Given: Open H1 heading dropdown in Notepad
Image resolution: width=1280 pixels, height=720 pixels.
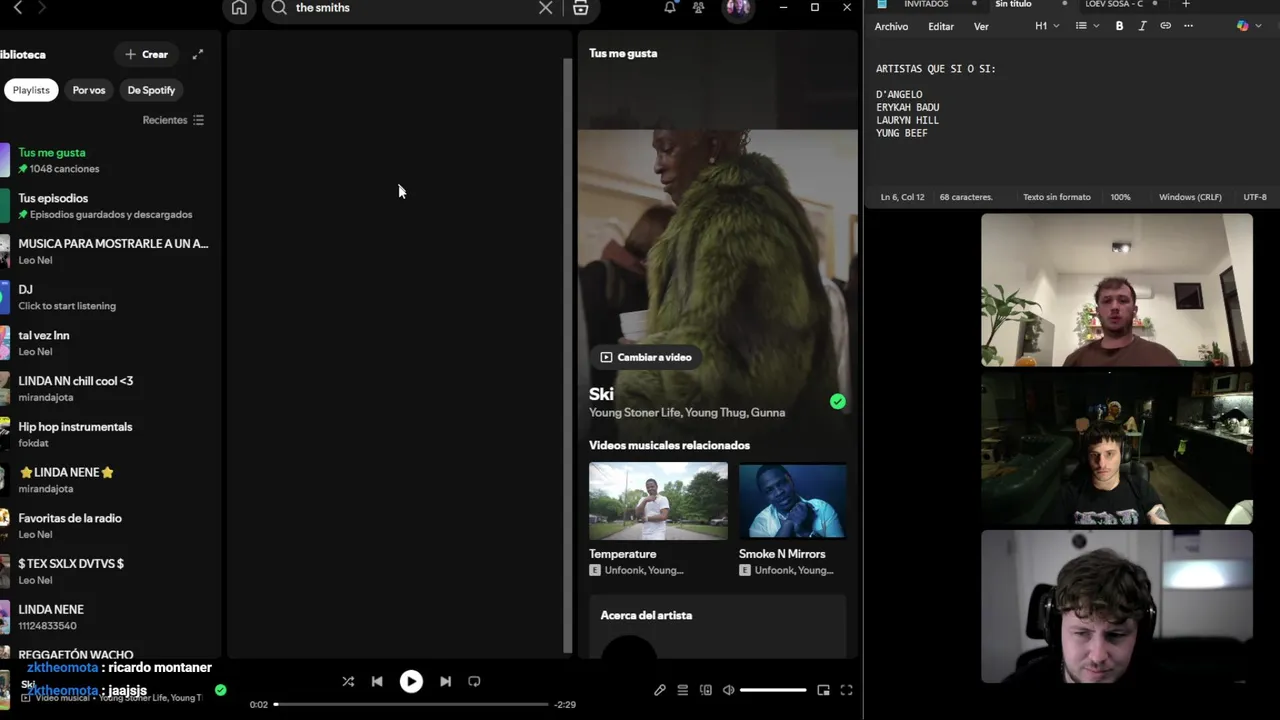Looking at the screenshot, I should [1047, 26].
